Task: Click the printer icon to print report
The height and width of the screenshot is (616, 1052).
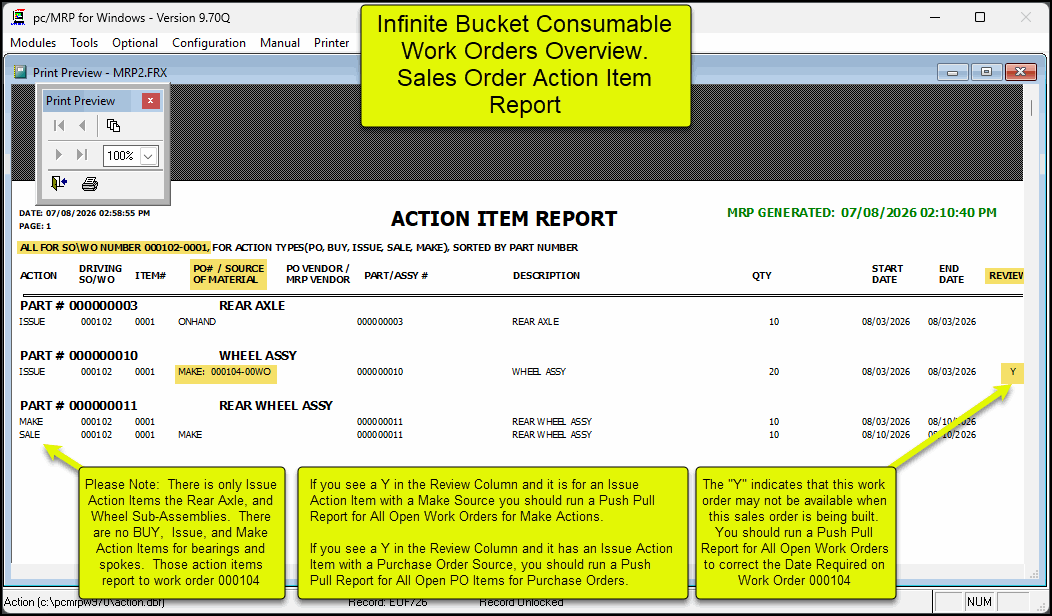Action: coord(90,183)
